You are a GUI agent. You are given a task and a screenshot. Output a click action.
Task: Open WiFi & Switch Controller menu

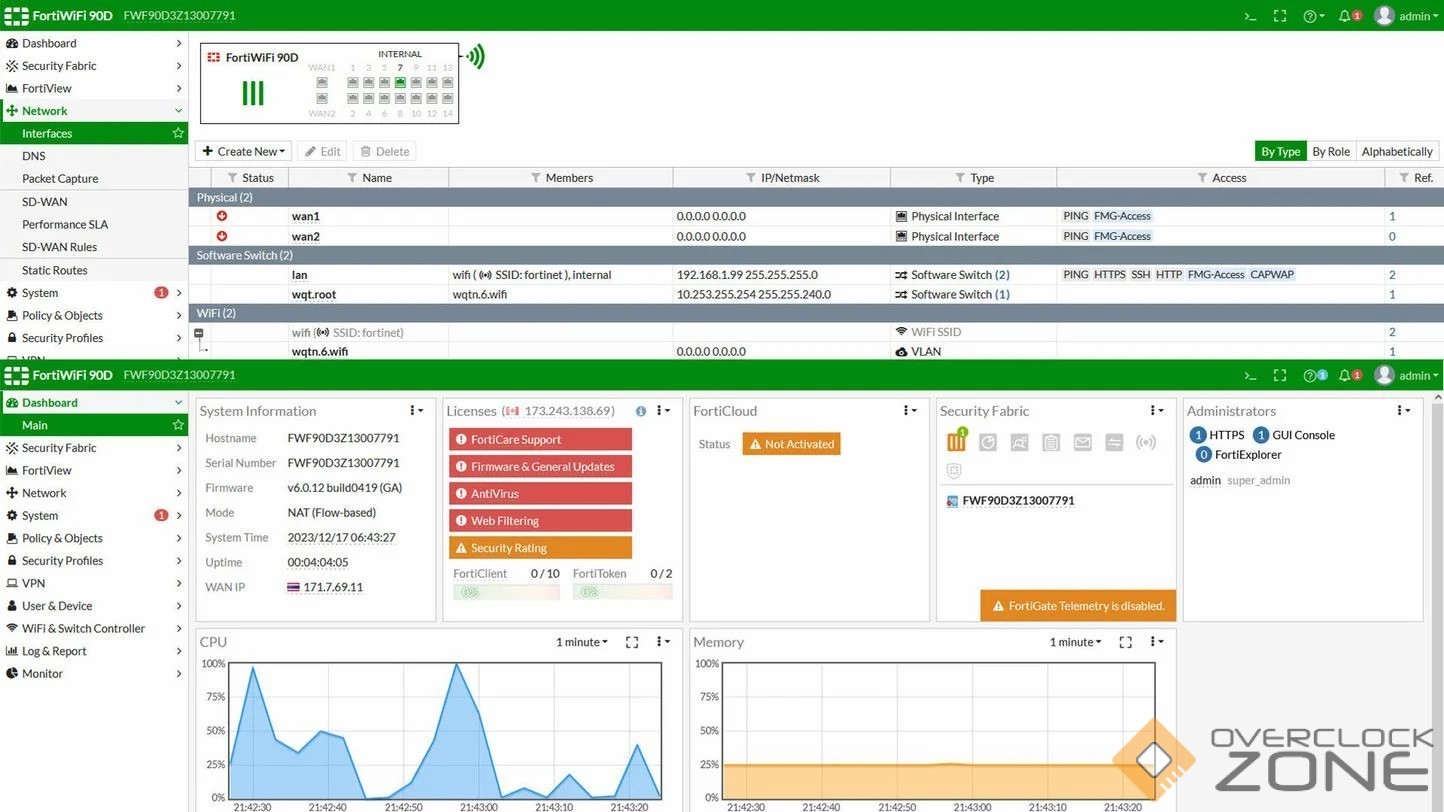(x=94, y=628)
